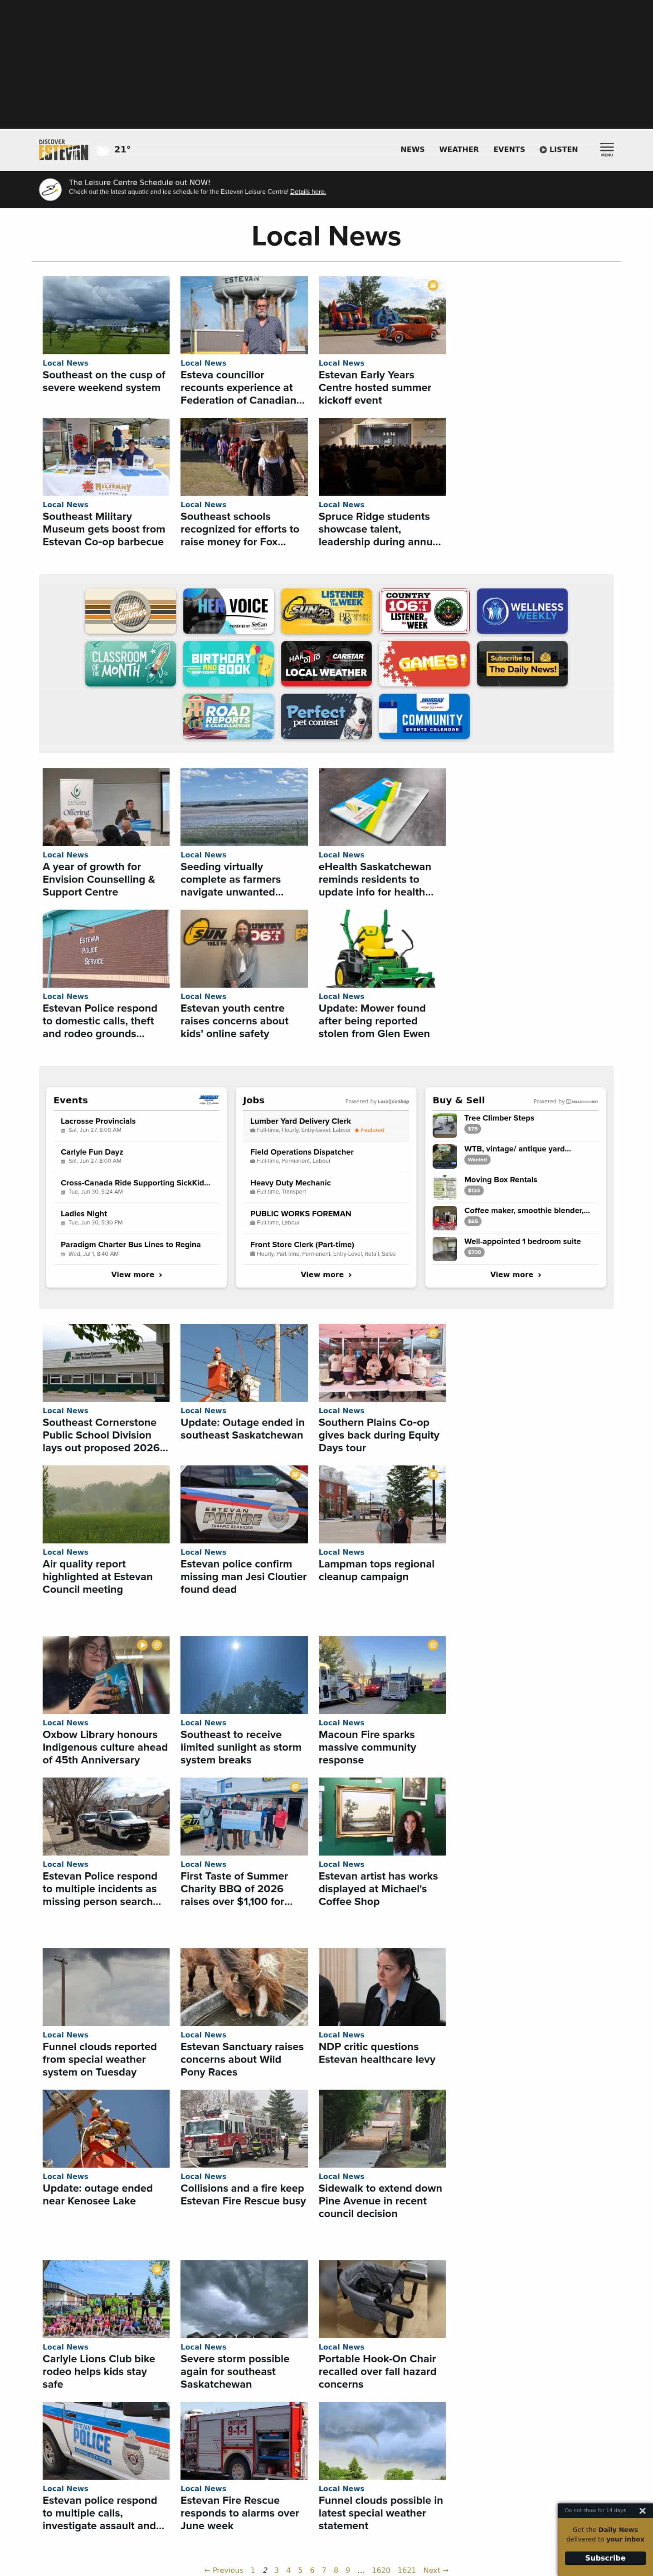Expand View more under Events
653x2576 pixels.
pos(136,1274)
